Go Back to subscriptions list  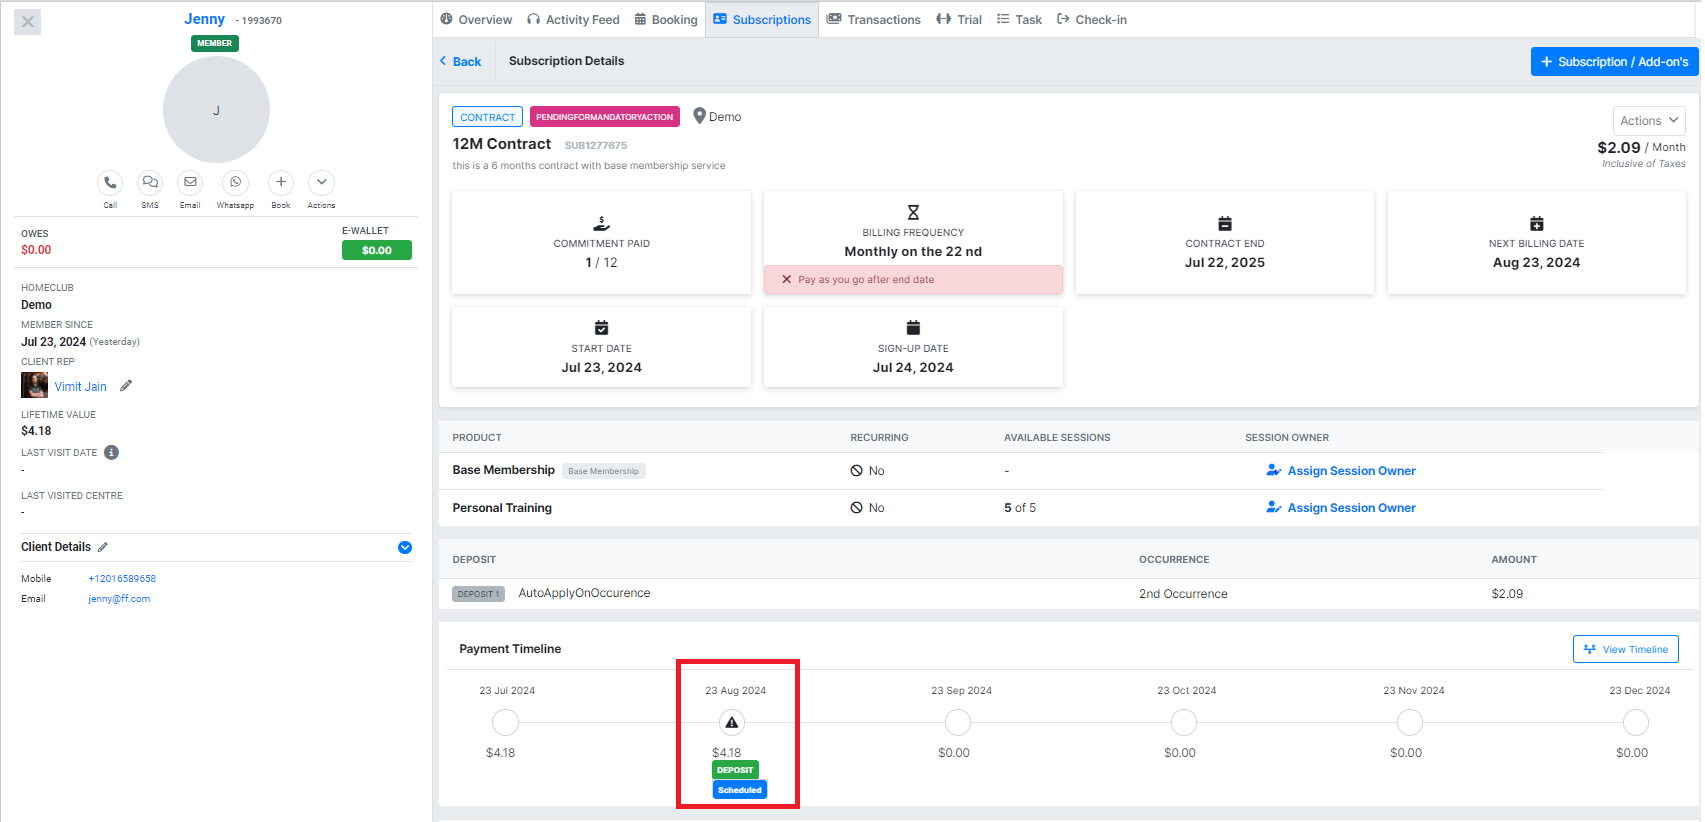(460, 62)
